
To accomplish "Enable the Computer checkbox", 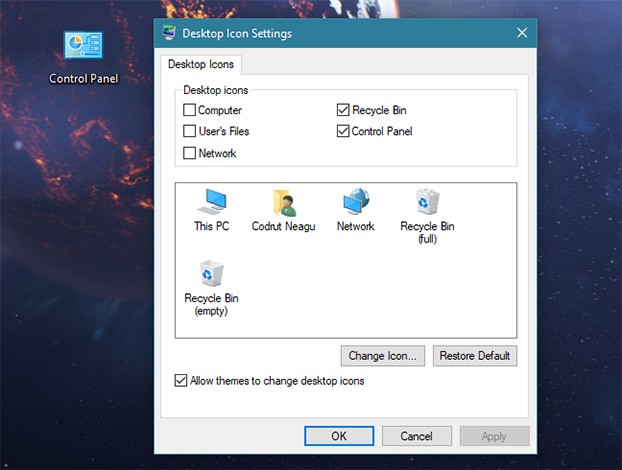I will tap(190, 110).
